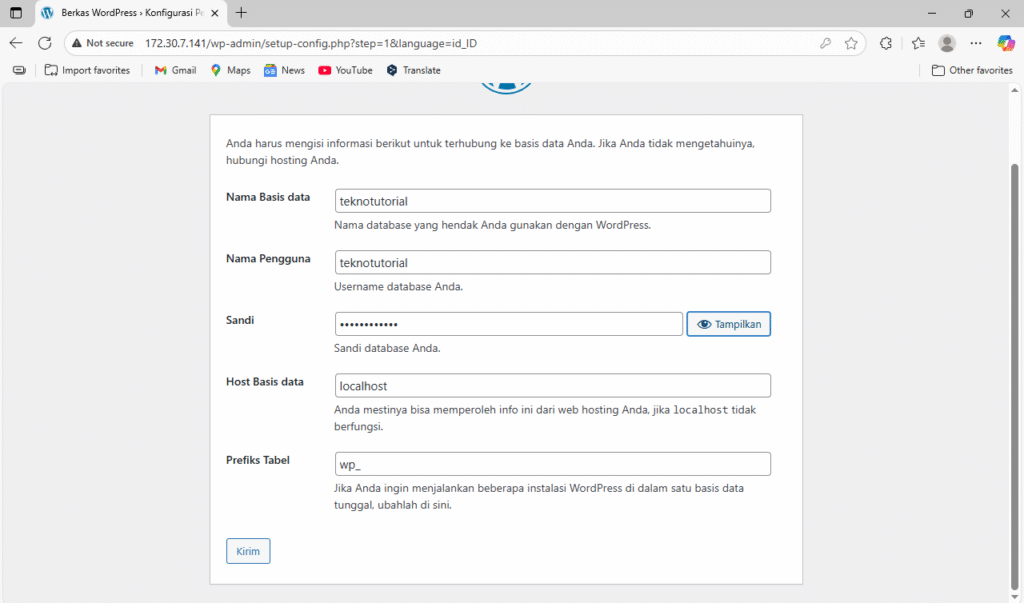Close the browser window
Screen dimensions: 1024x603
pyautogui.click(x=1005, y=13)
